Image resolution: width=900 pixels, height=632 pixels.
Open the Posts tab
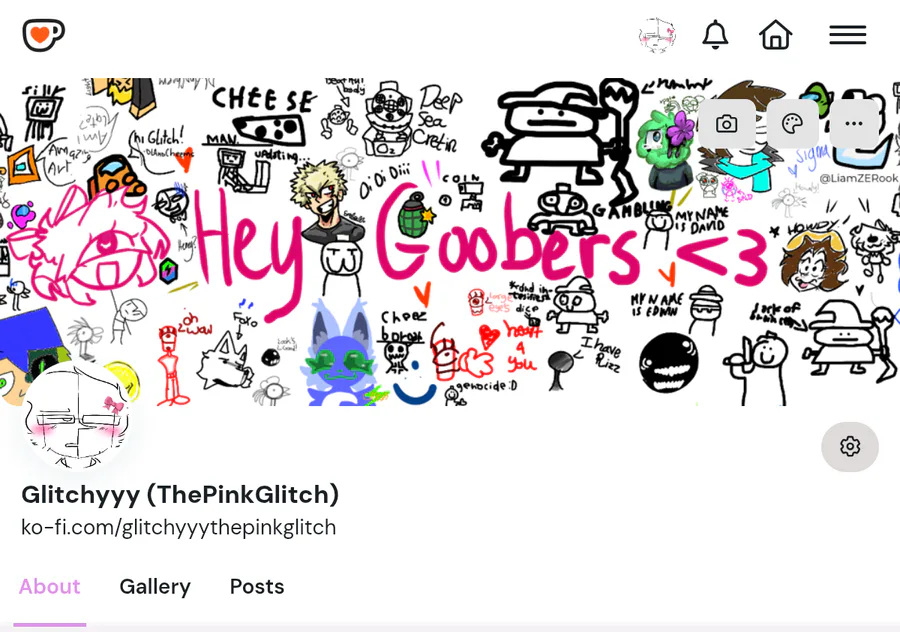[257, 587]
